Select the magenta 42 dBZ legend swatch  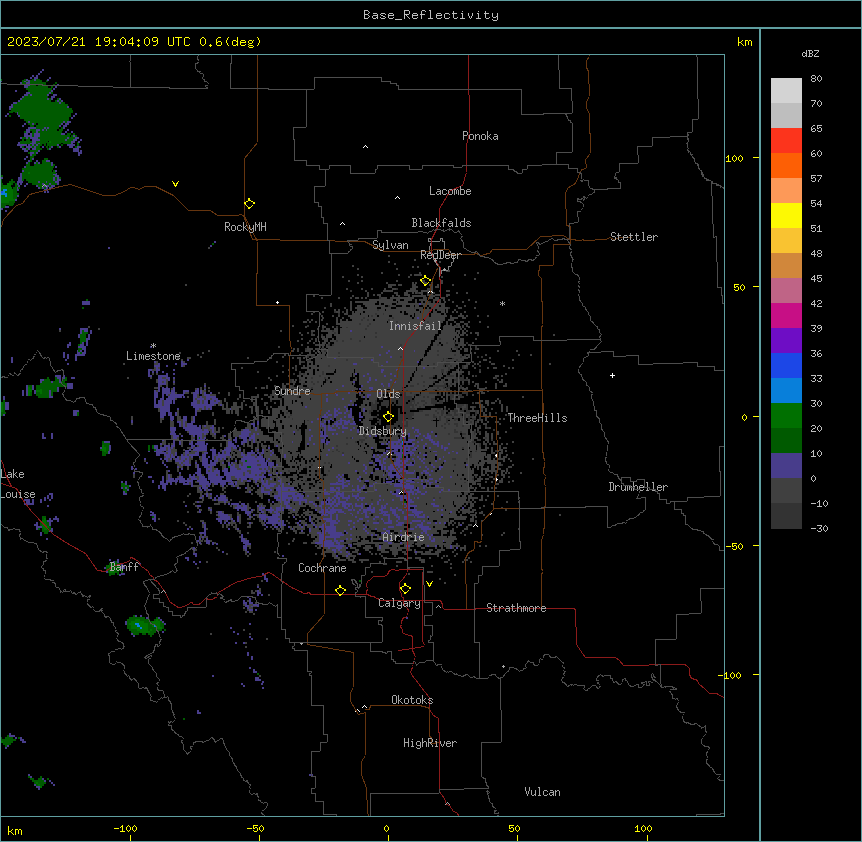point(786,315)
